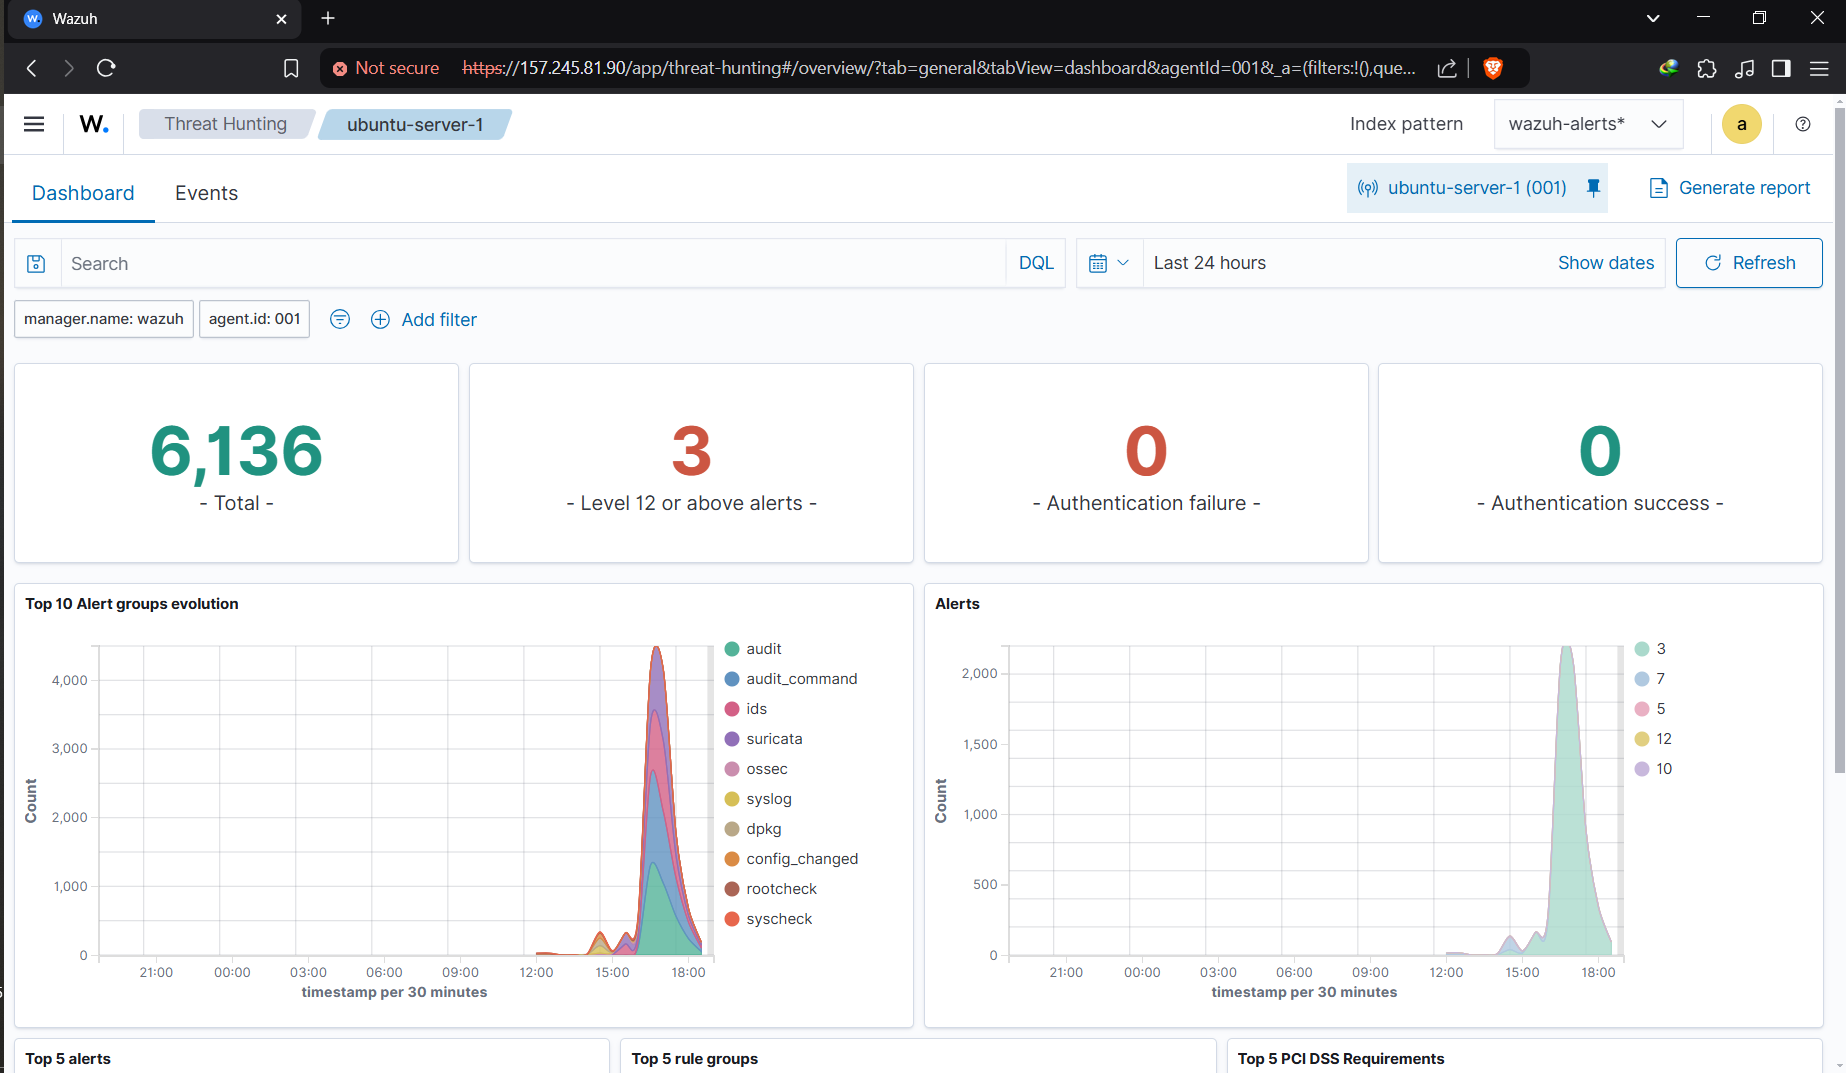Toggle suricata legend entry
The width and height of the screenshot is (1846, 1073).
pos(764,739)
